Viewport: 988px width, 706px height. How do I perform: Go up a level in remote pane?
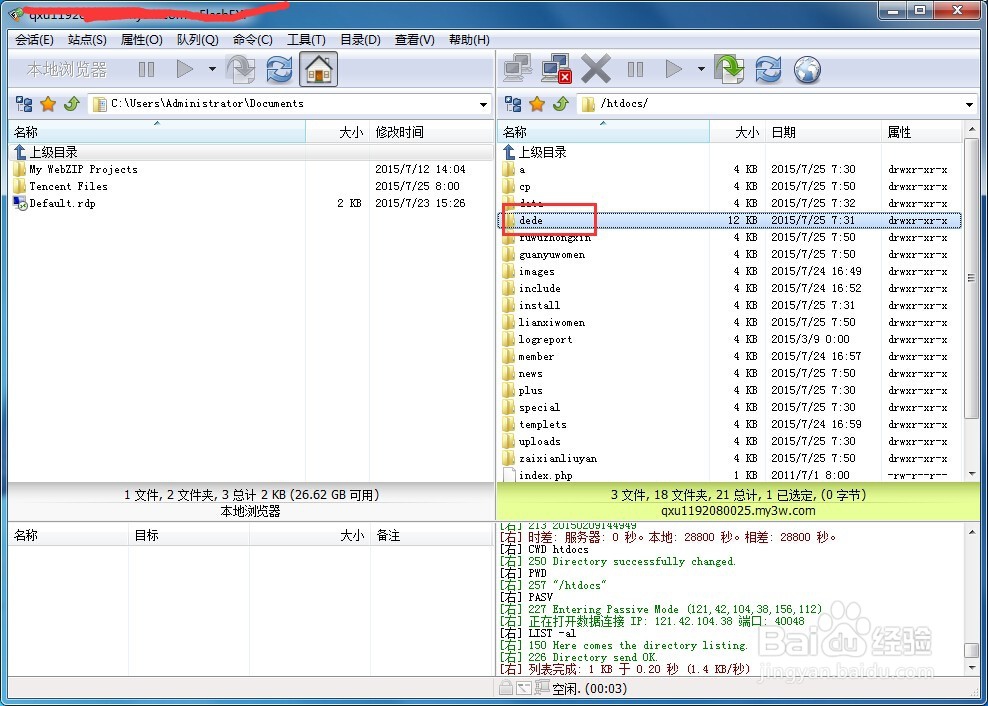pos(561,104)
